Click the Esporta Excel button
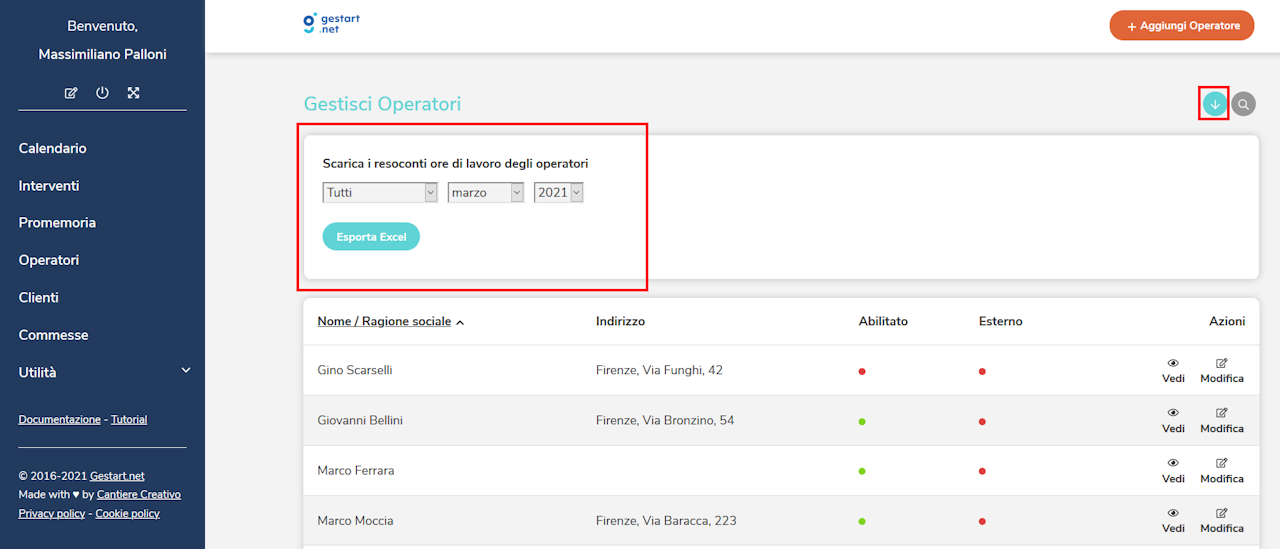 click(x=371, y=237)
